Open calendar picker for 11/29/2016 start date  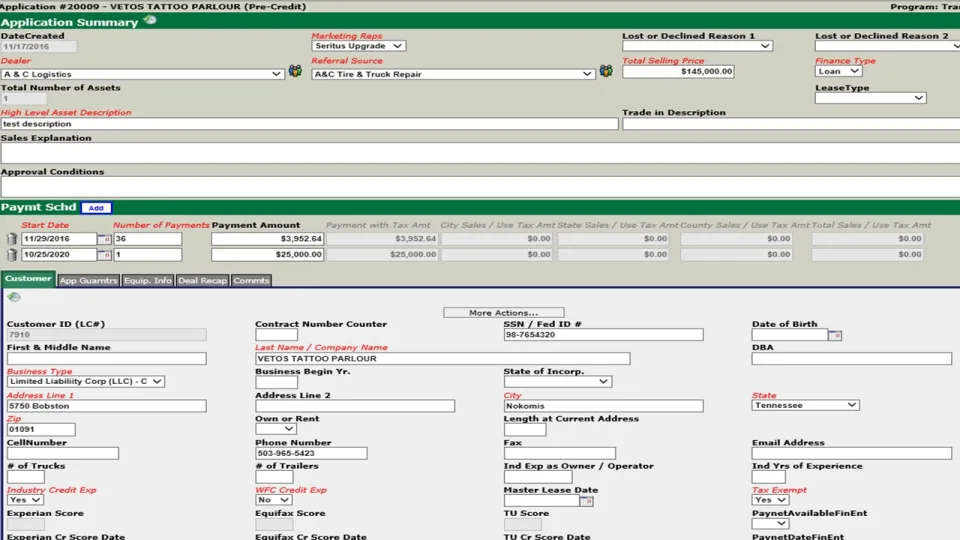pos(104,239)
